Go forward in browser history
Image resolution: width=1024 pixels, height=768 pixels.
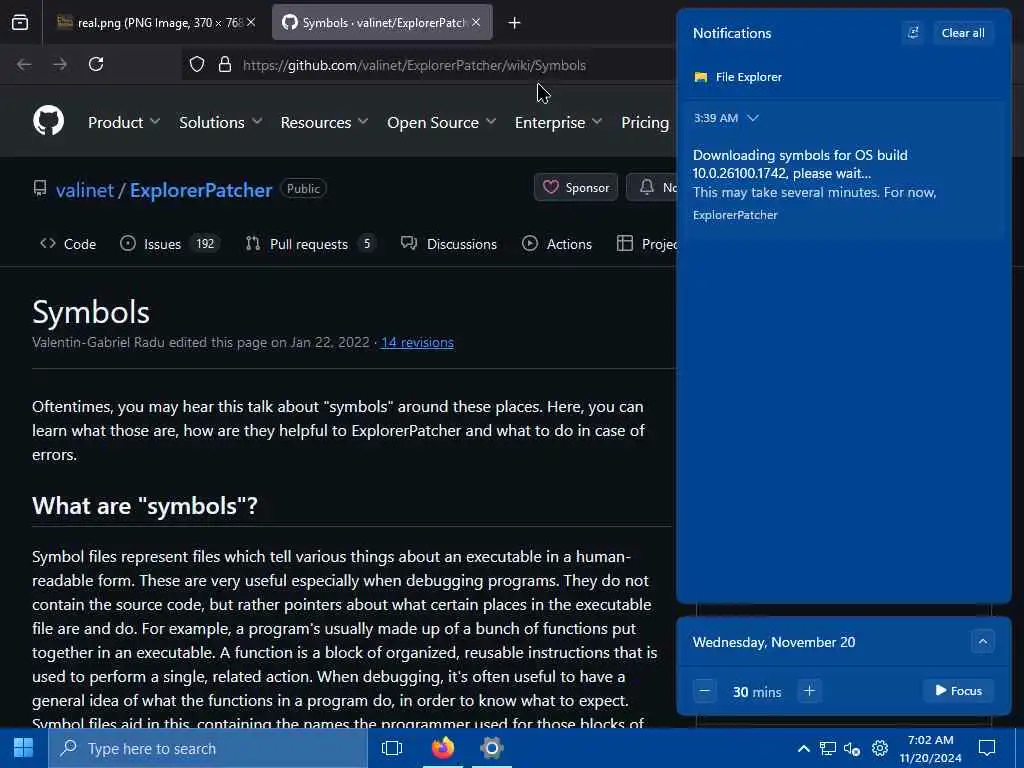coord(59,64)
